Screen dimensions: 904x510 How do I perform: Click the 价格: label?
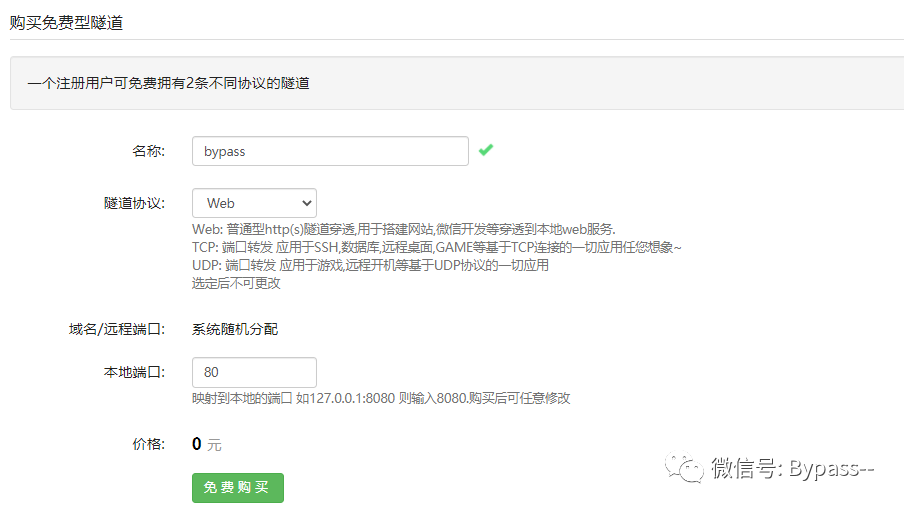(149, 444)
